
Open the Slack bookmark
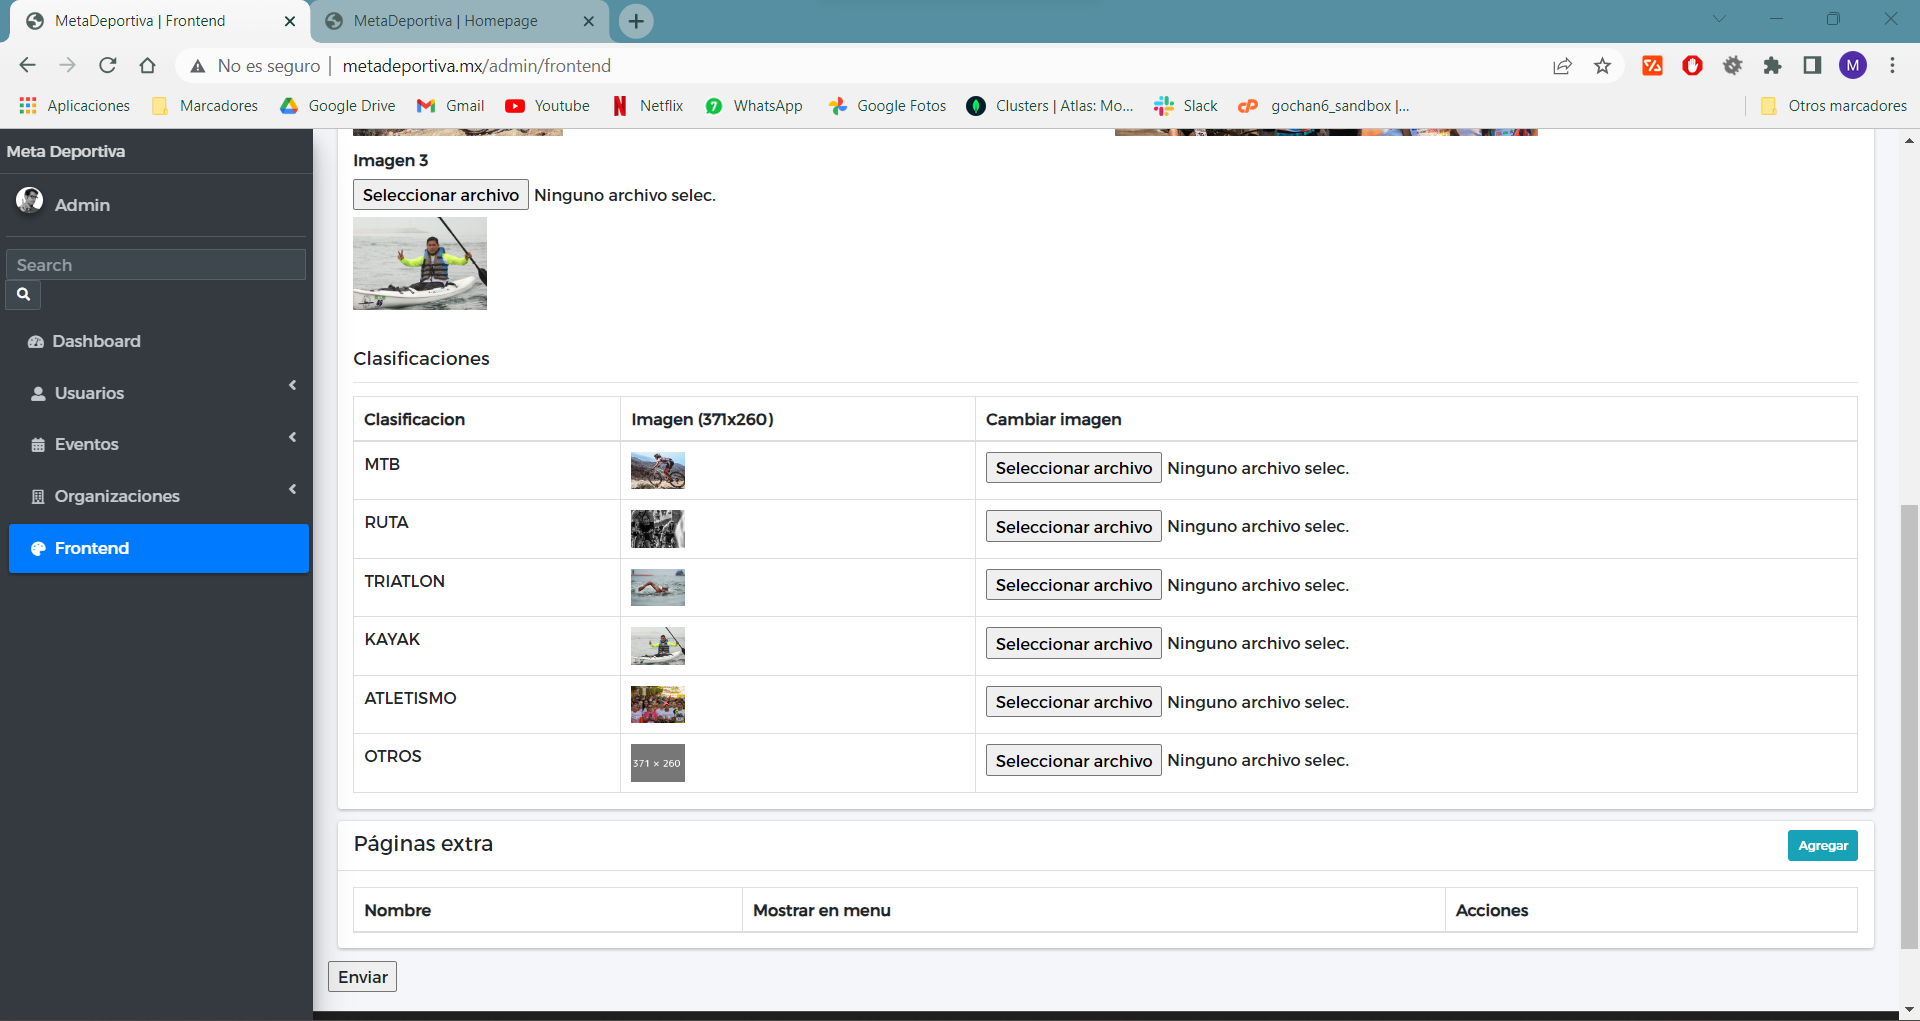click(1186, 106)
